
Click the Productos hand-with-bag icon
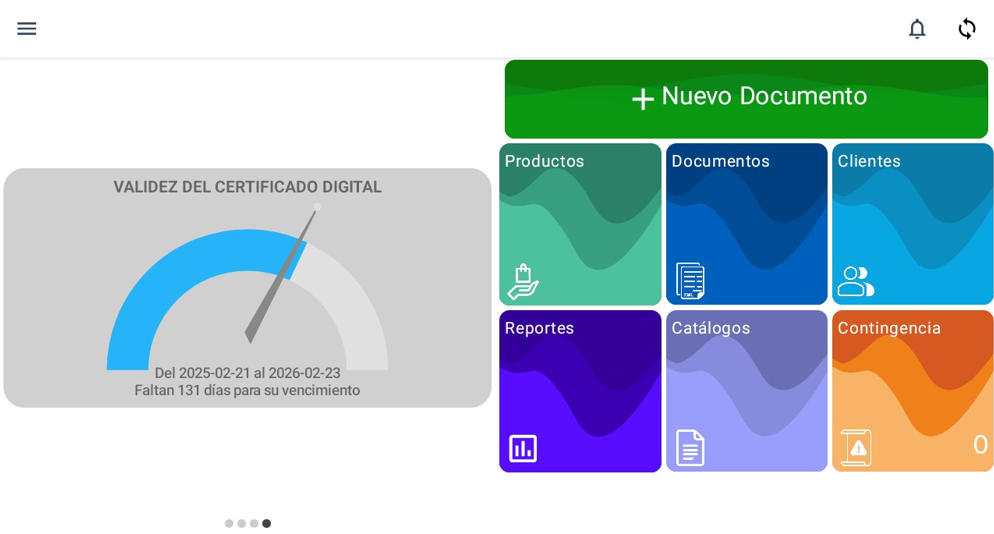(x=522, y=282)
